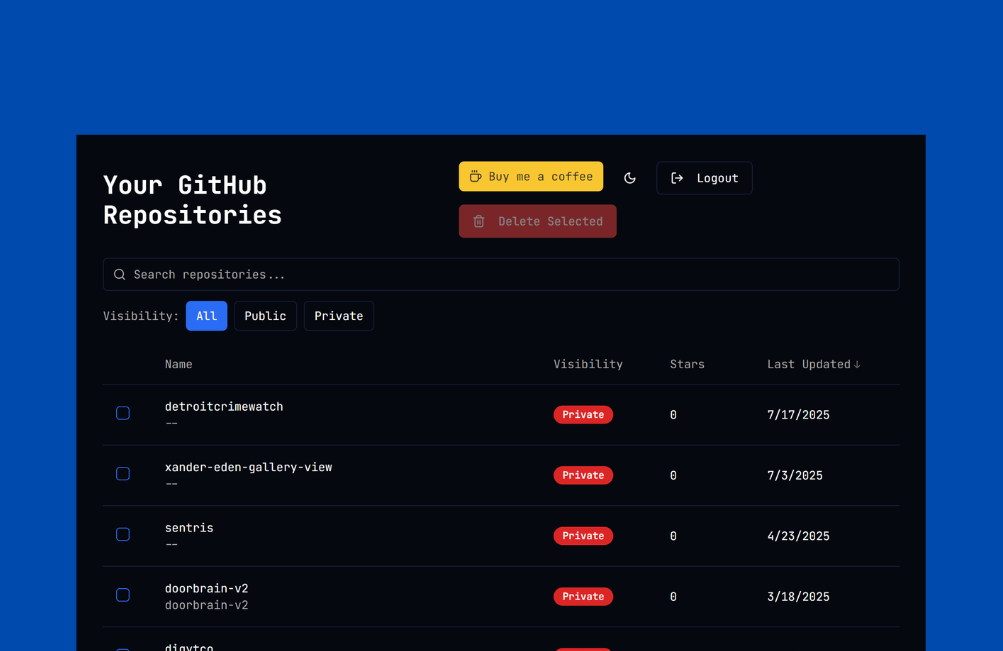The image size is (1003, 651).
Task: Click the Delete Selected button
Action: tap(537, 221)
